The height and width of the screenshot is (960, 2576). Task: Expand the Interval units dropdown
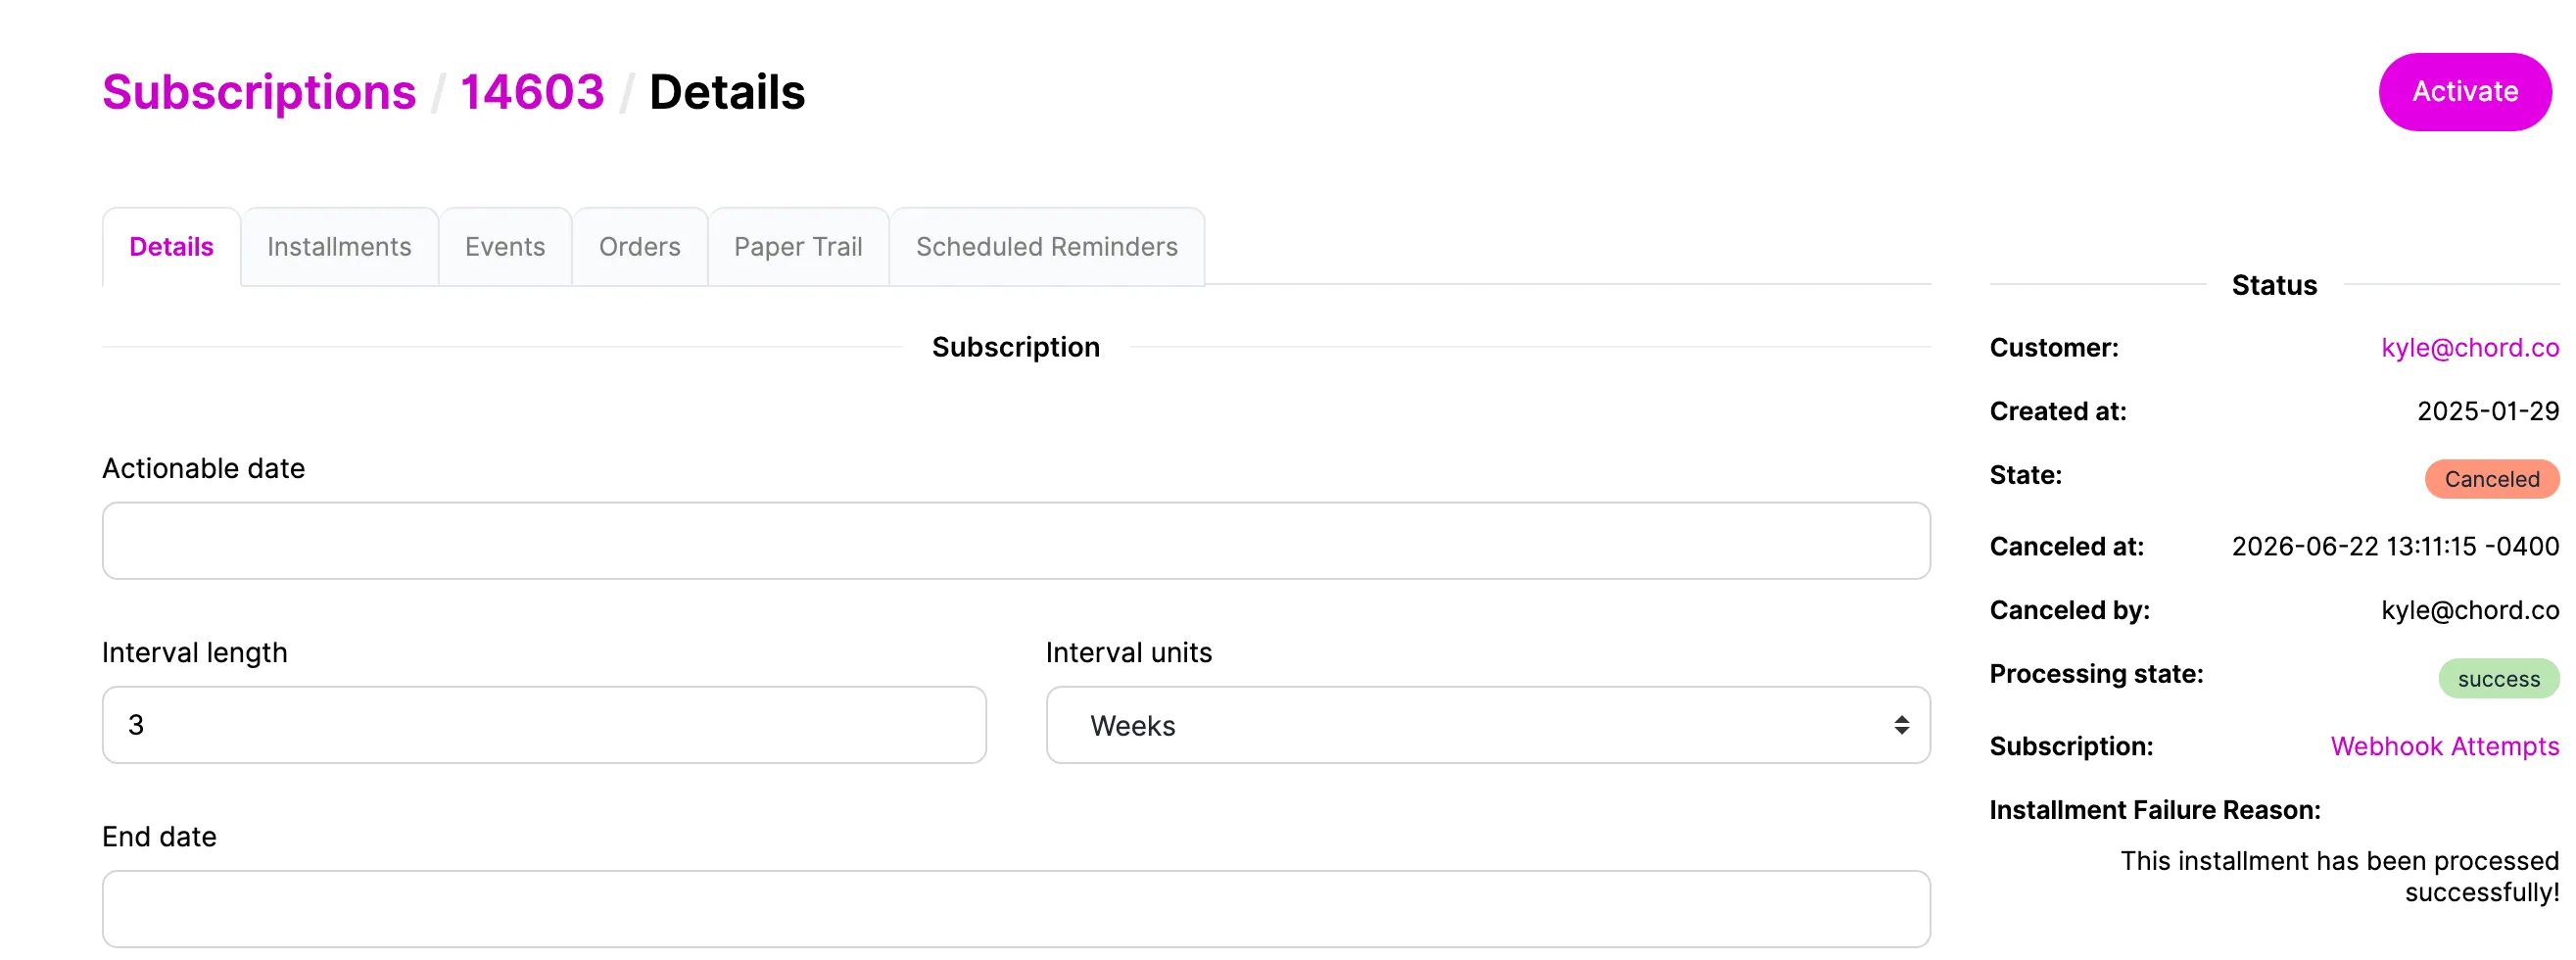click(1488, 725)
